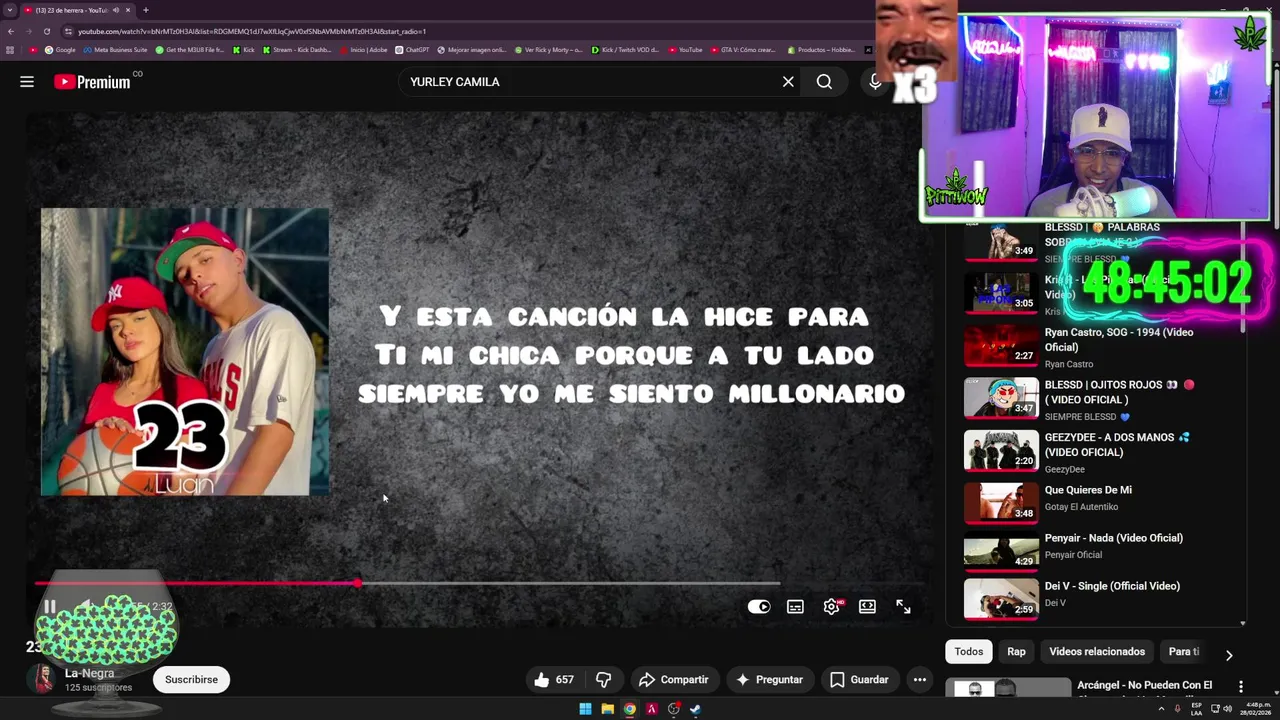Open the player settings gear
This screenshot has height=720, width=1280.
click(x=831, y=606)
